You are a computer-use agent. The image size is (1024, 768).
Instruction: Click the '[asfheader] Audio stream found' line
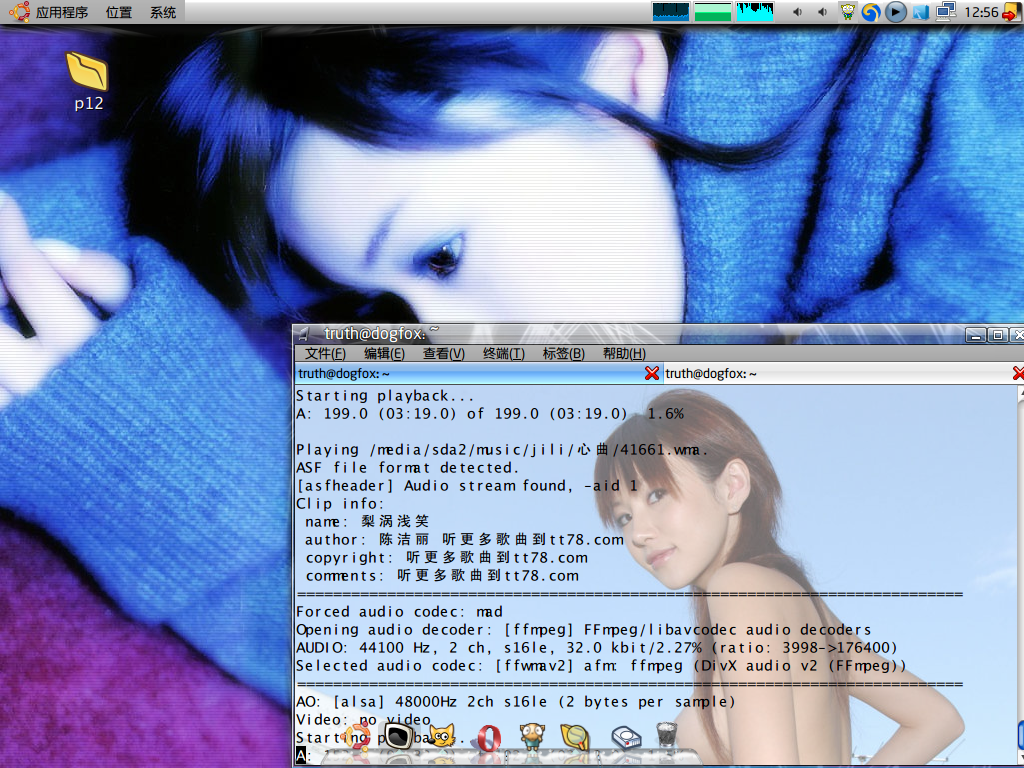(466, 486)
